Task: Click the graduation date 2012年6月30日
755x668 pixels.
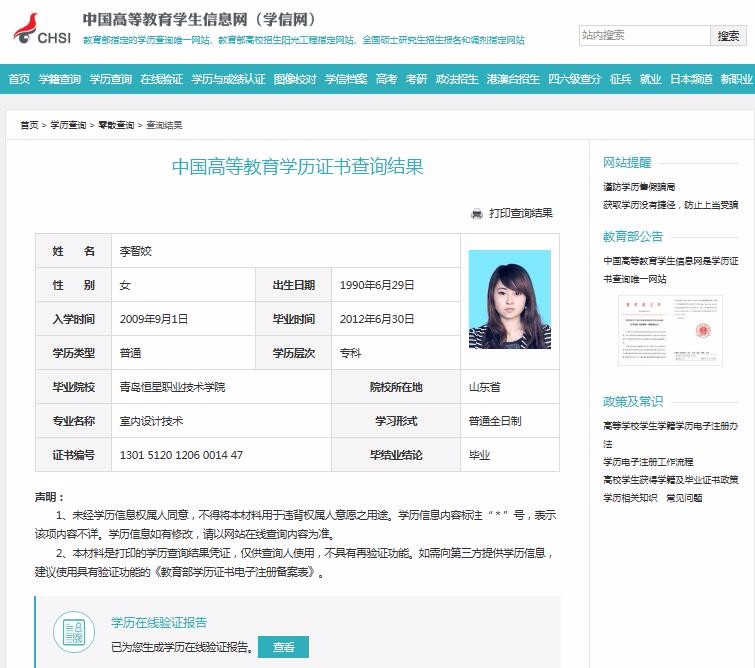Action: pyautogui.click(x=377, y=319)
